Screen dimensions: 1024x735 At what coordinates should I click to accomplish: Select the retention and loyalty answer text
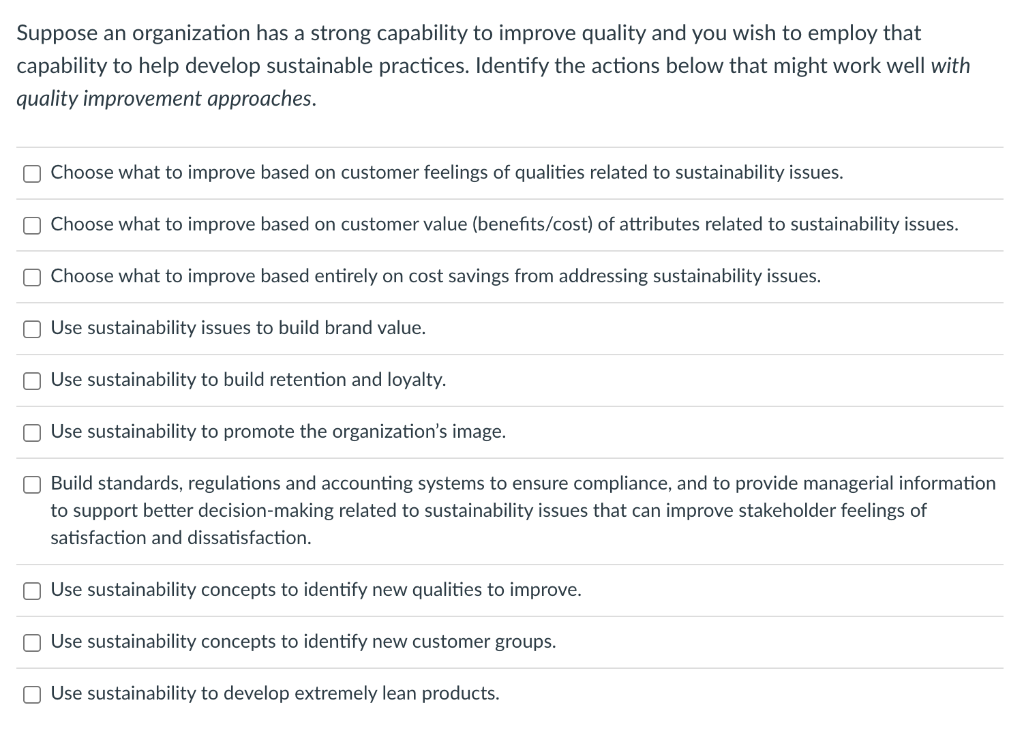coord(248,379)
